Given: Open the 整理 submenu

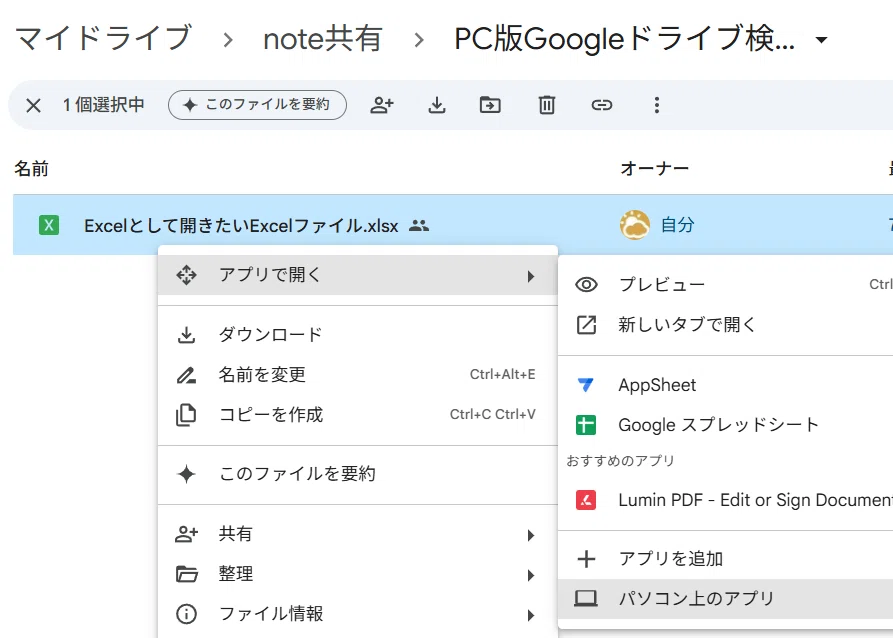Looking at the screenshot, I should tap(358, 574).
